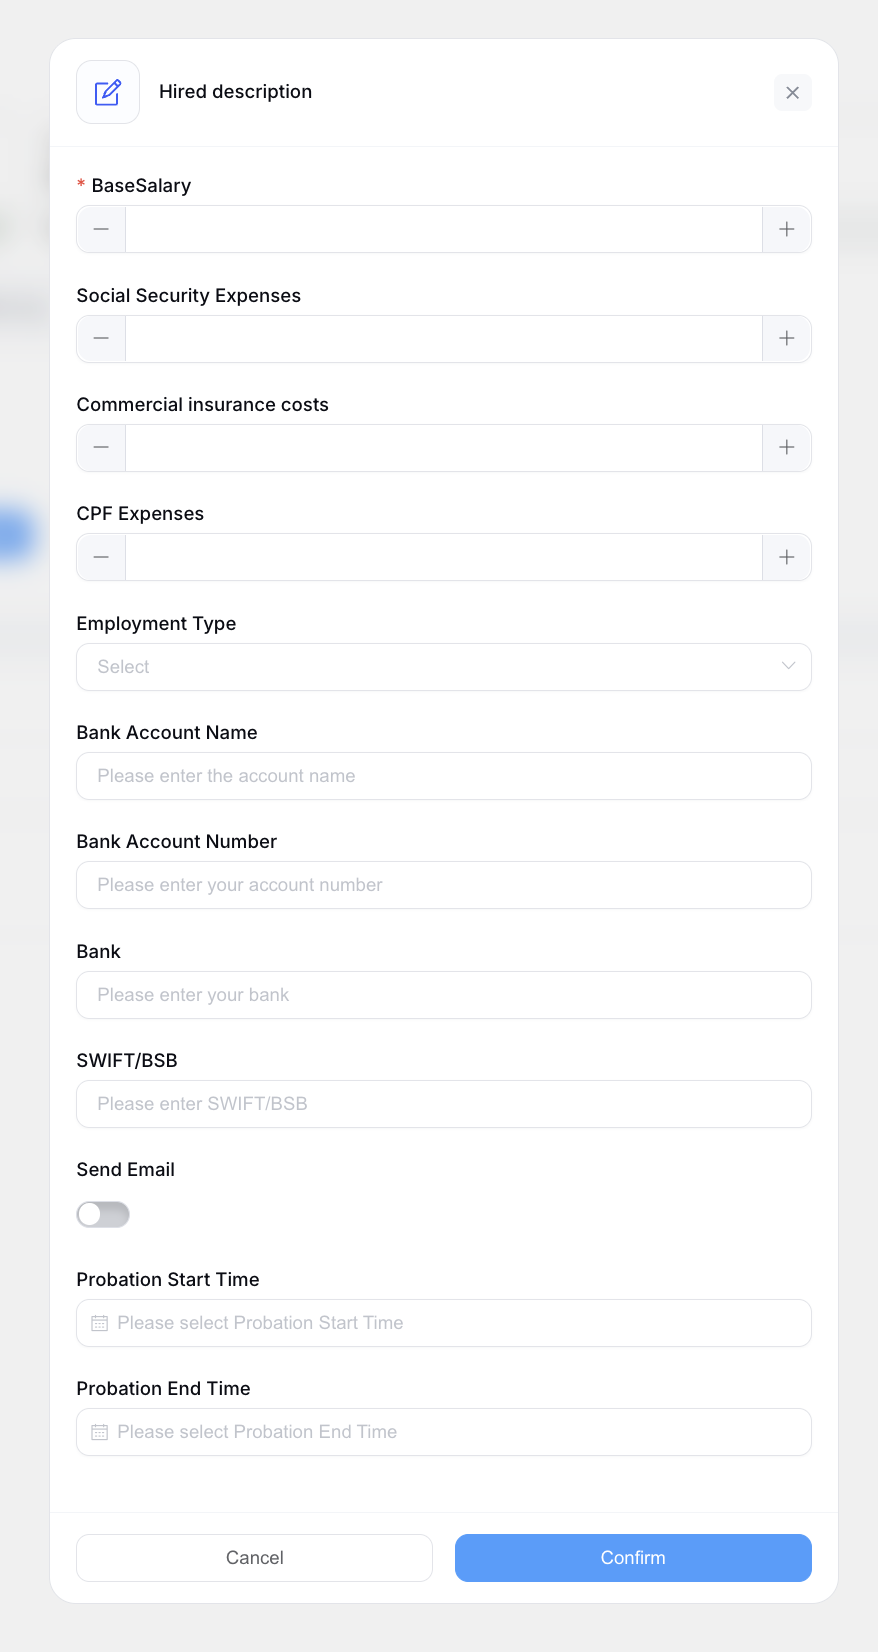The height and width of the screenshot is (1652, 878).
Task: Click the Cancel button
Action: (x=254, y=1558)
